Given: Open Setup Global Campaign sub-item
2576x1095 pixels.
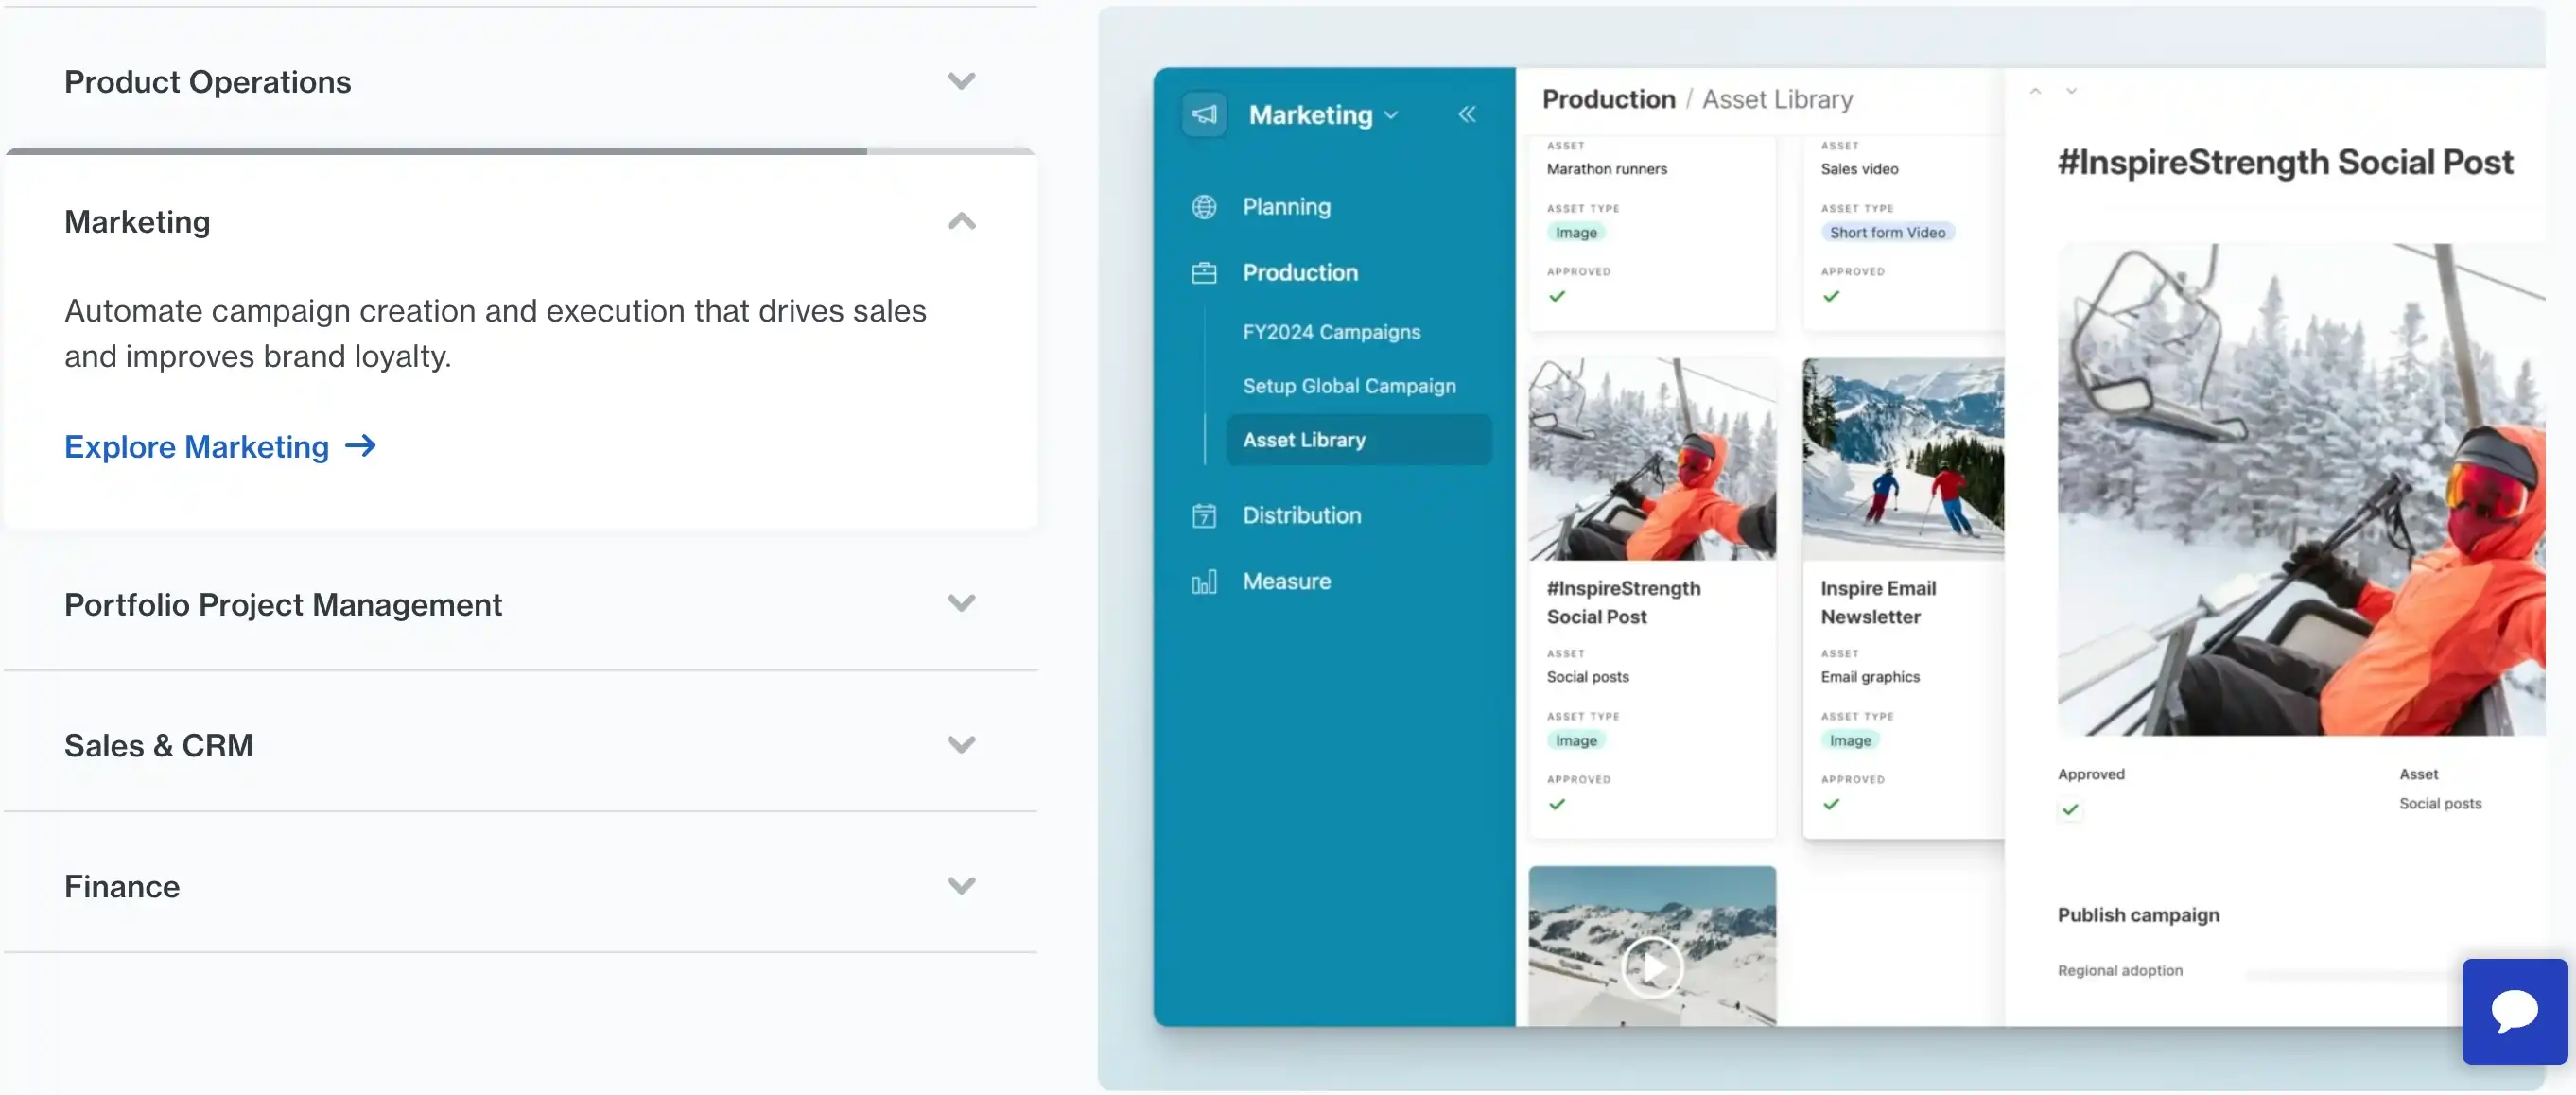Looking at the screenshot, I should tap(1349, 386).
